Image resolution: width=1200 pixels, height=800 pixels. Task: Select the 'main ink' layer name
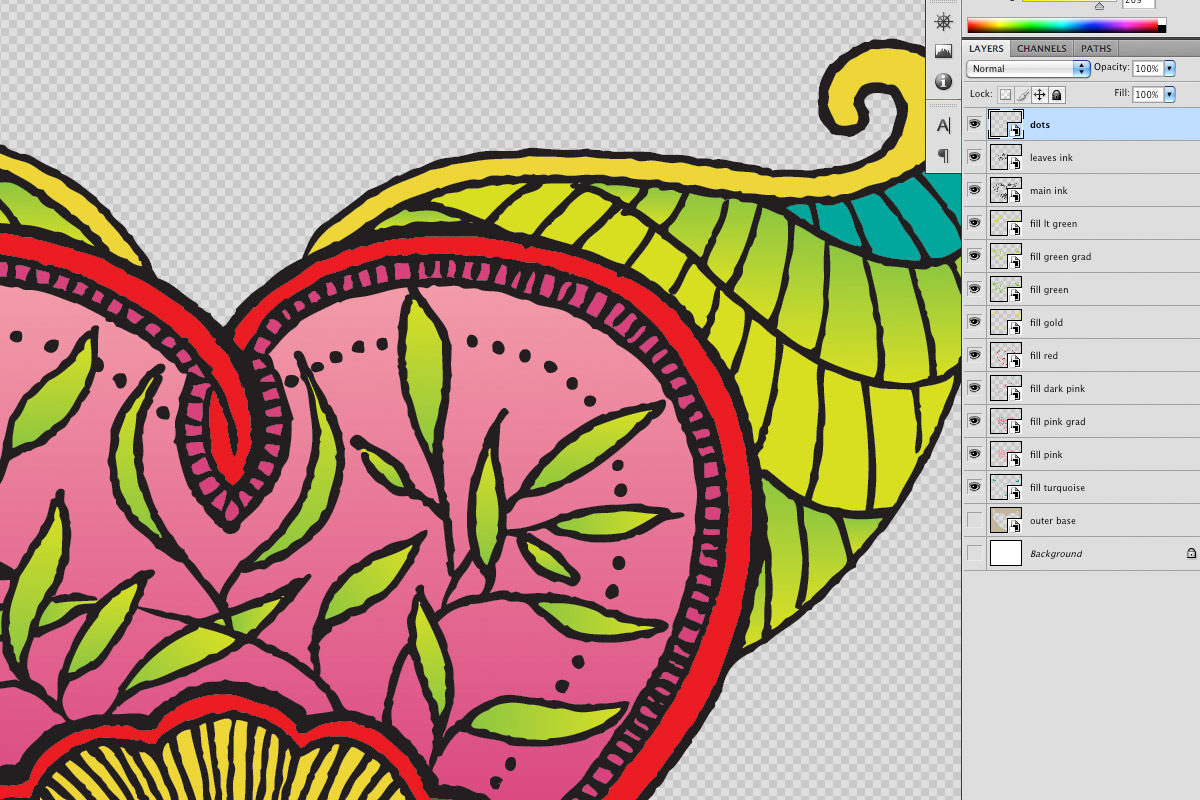[1048, 191]
